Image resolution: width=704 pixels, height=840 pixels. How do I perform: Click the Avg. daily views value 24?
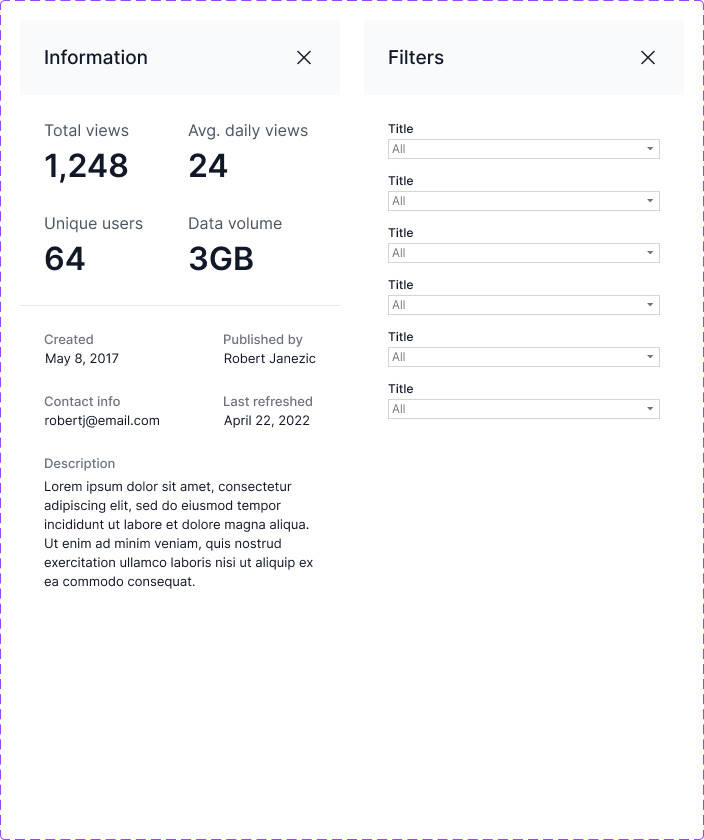(x=208, y=166)
